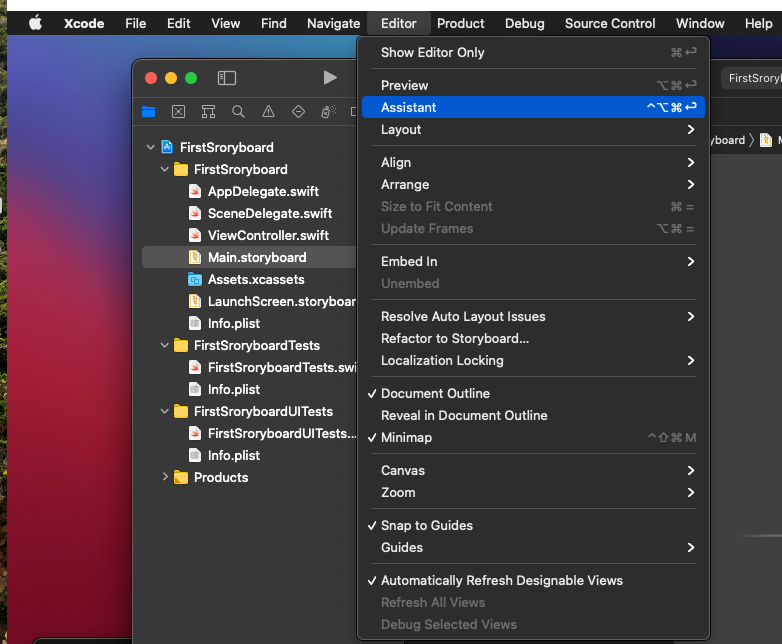
Task: Toggle Automatically Refresh Designable Views
Action: point(533,580)
